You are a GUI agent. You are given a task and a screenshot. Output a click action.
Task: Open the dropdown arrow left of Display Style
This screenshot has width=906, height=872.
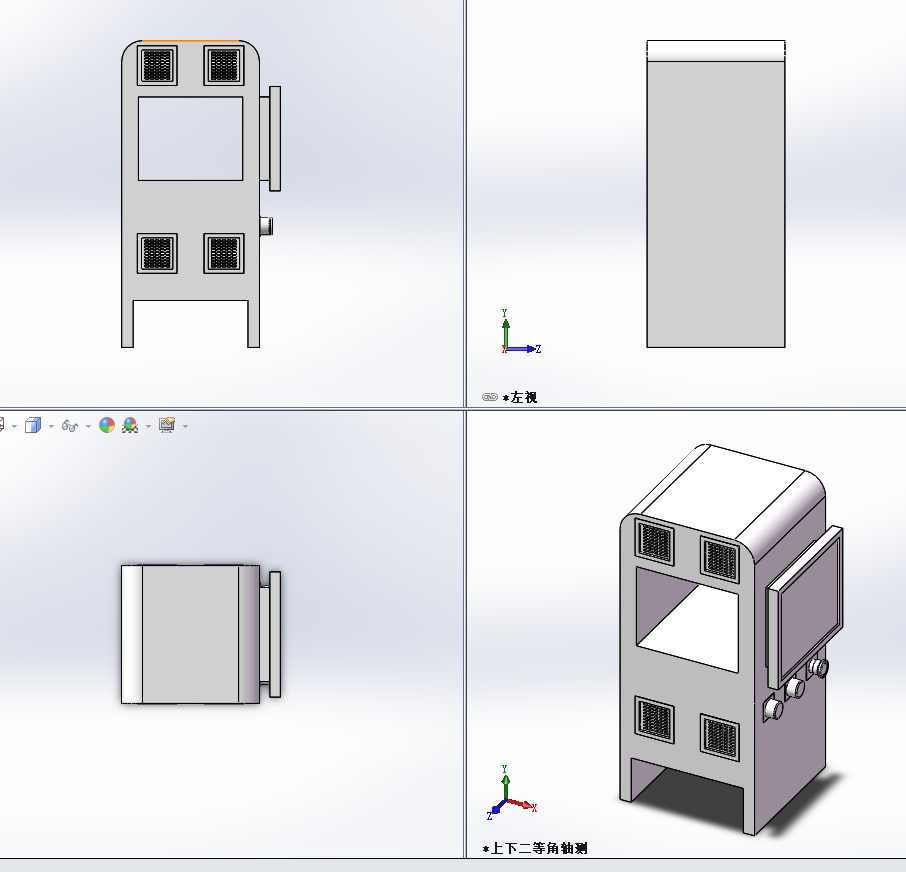coord(14,426)
